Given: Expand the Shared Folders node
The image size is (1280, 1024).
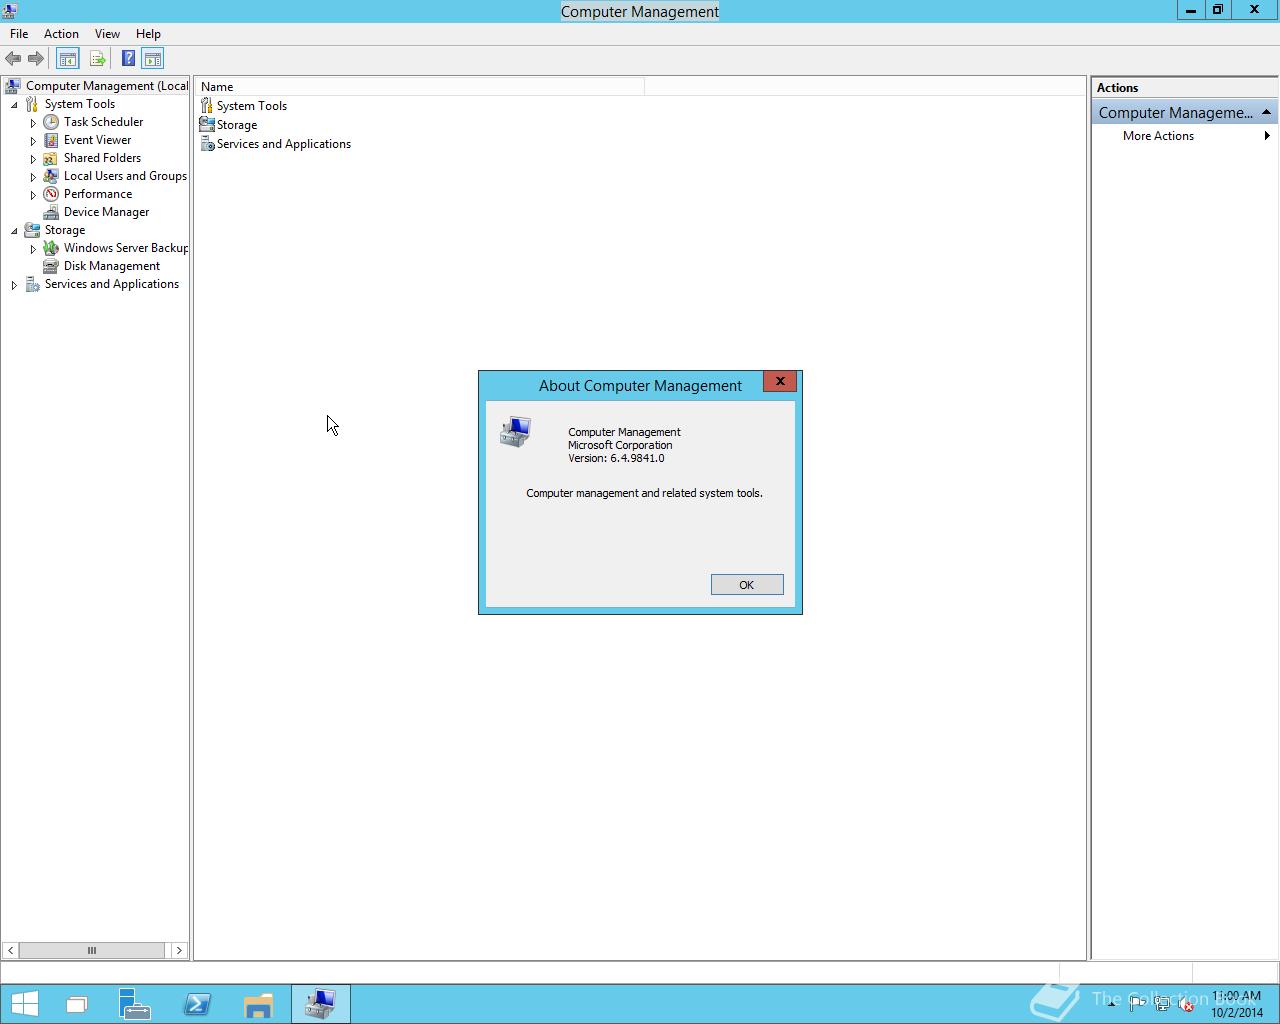Looking at the screenshot, I should coord(33,159).
